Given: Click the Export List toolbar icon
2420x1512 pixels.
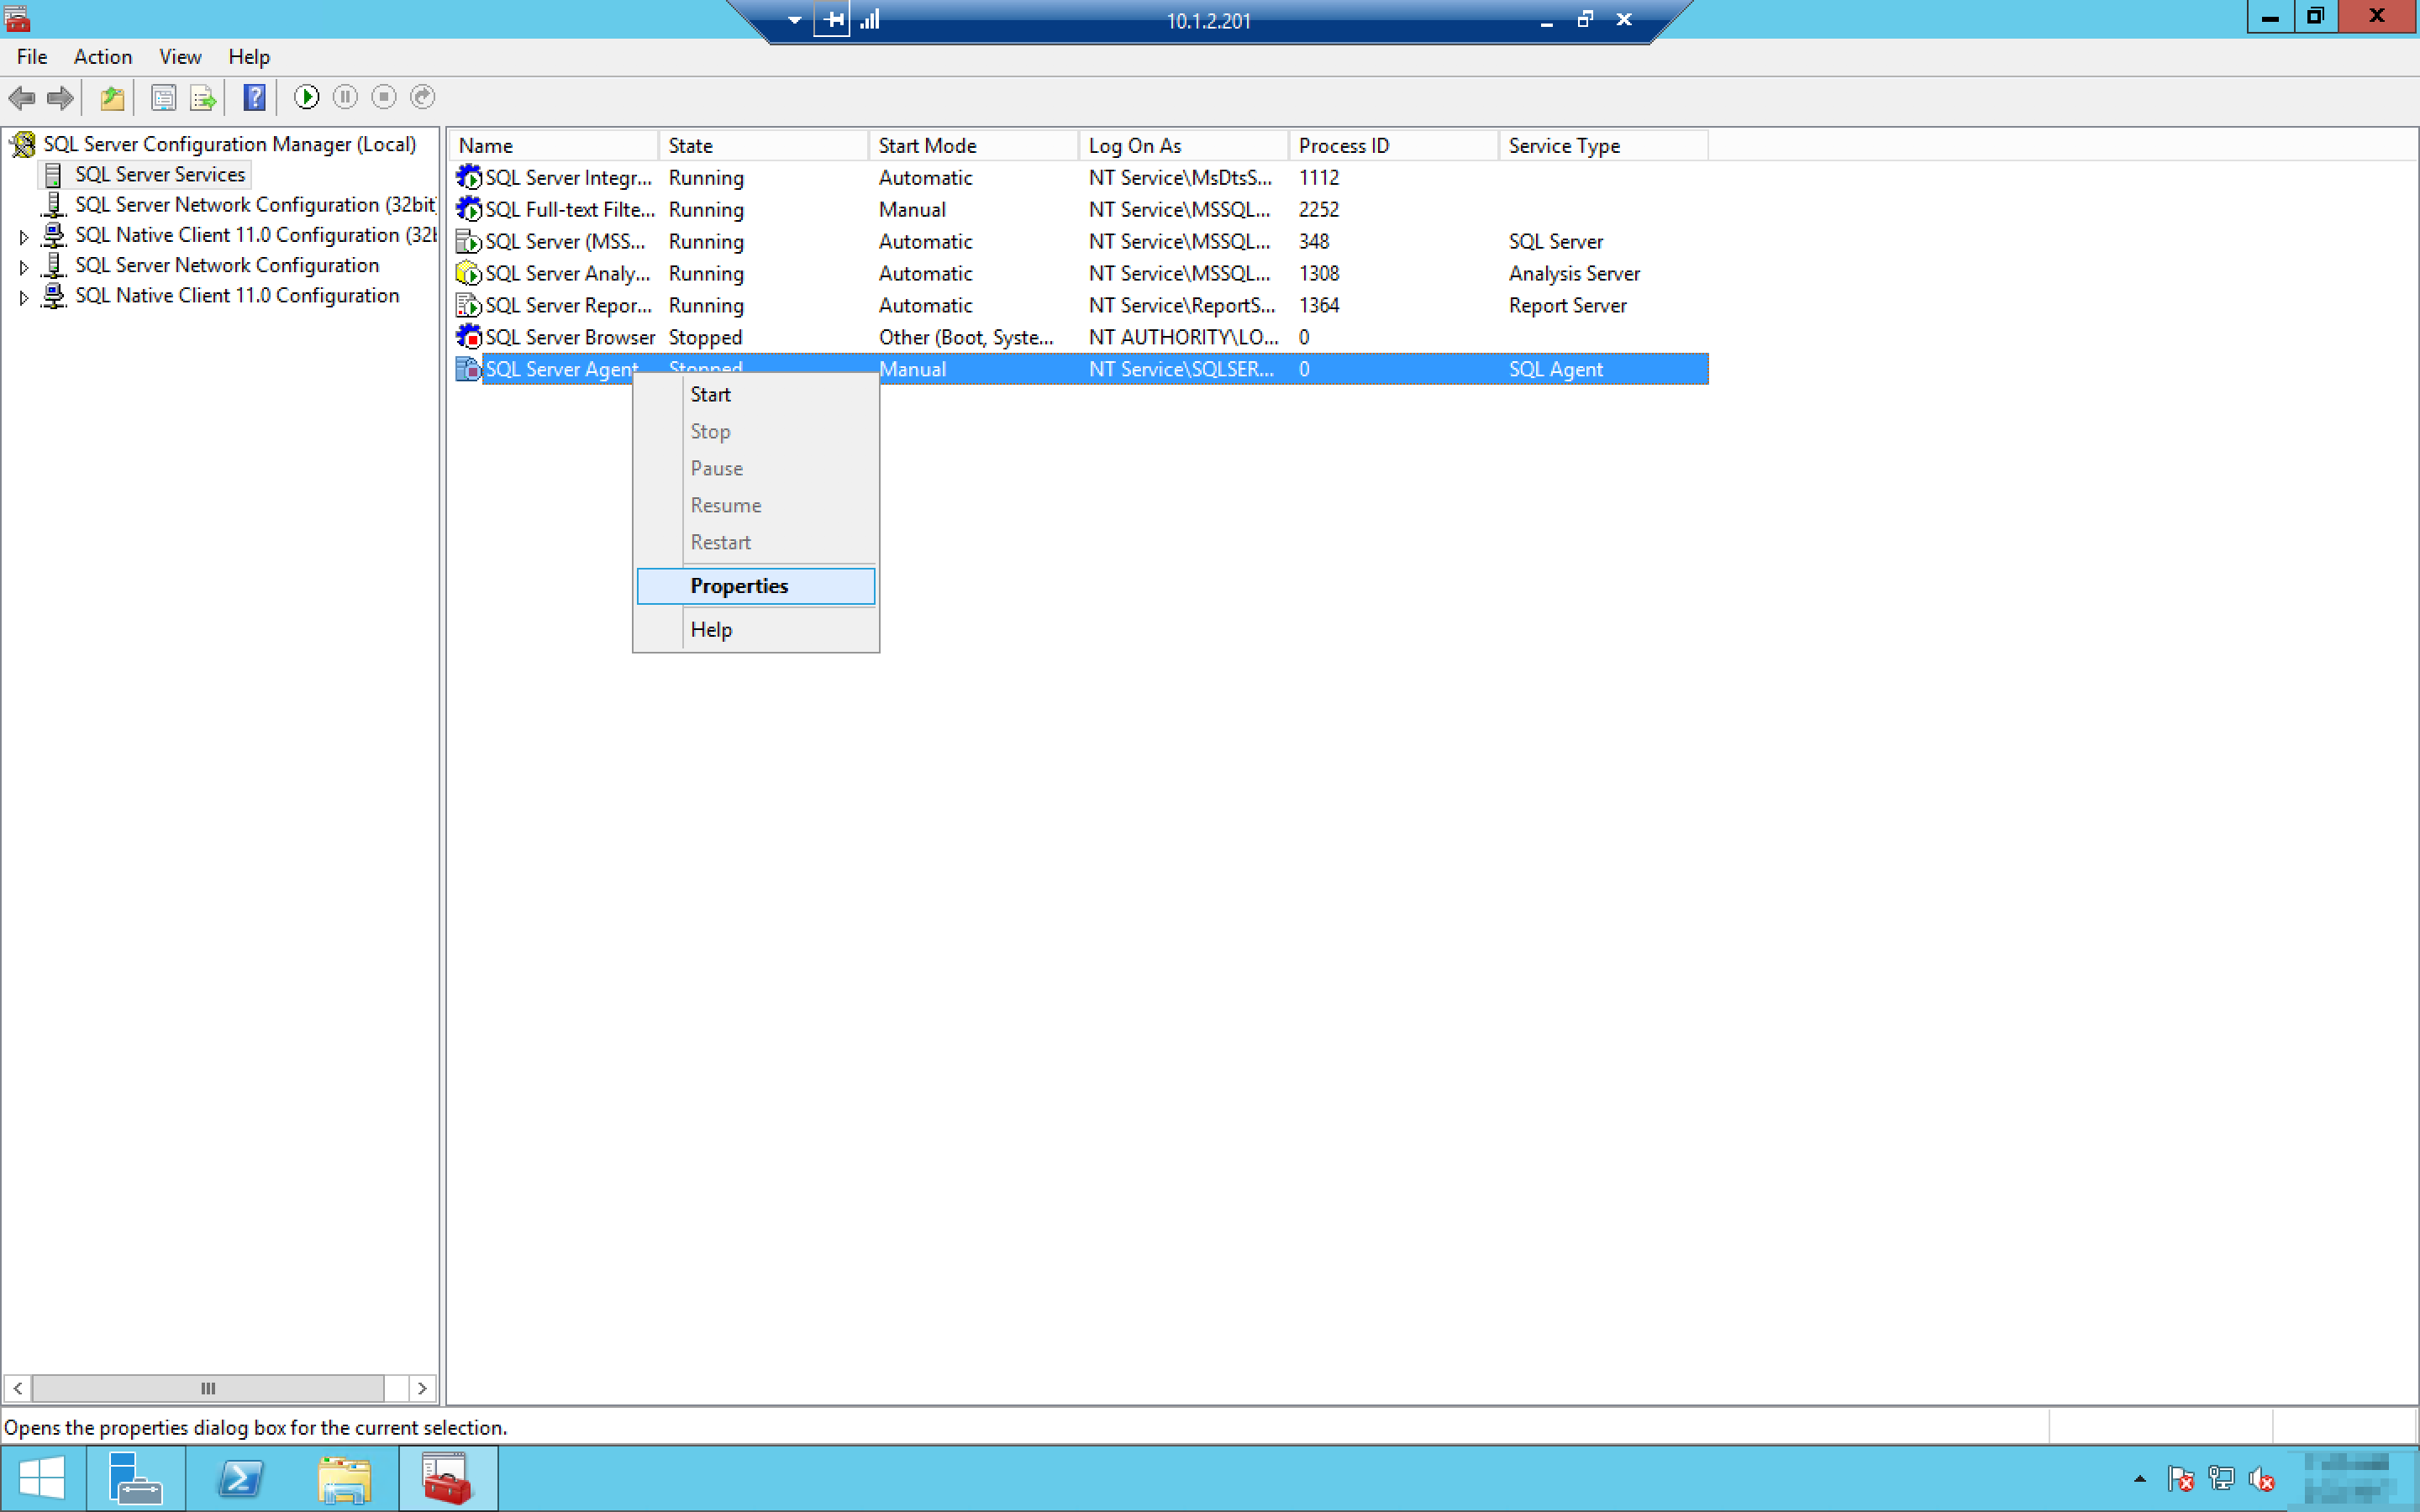Looking at the screenshot, I should [202, 97].
